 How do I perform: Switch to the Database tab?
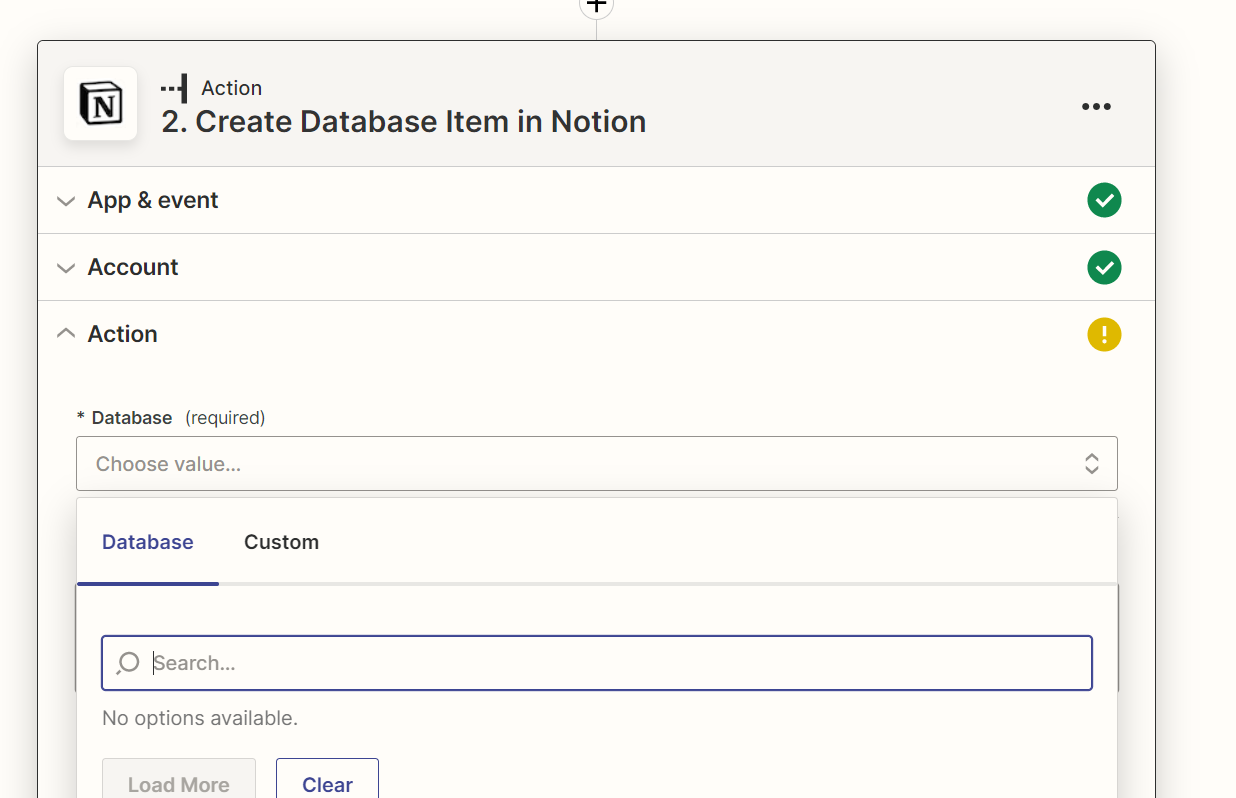(x=148, y=542)
